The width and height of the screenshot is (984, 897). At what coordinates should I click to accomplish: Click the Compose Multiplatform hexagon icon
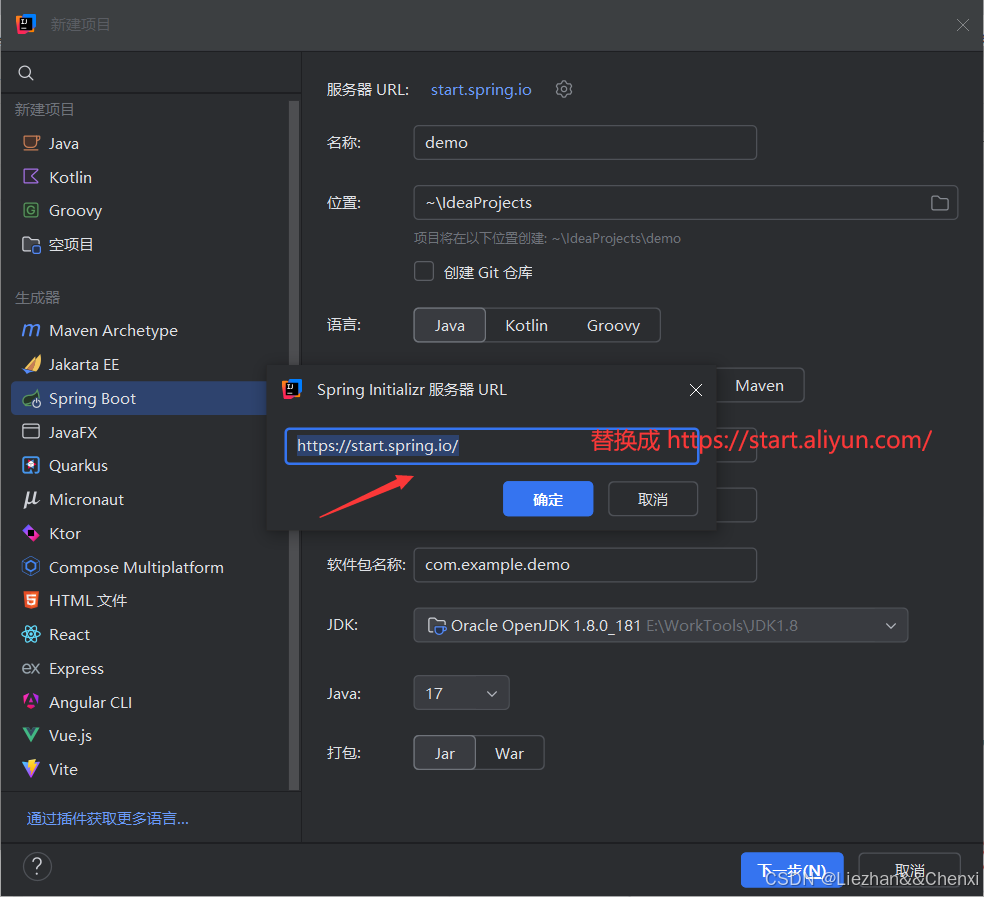(31, 567)
